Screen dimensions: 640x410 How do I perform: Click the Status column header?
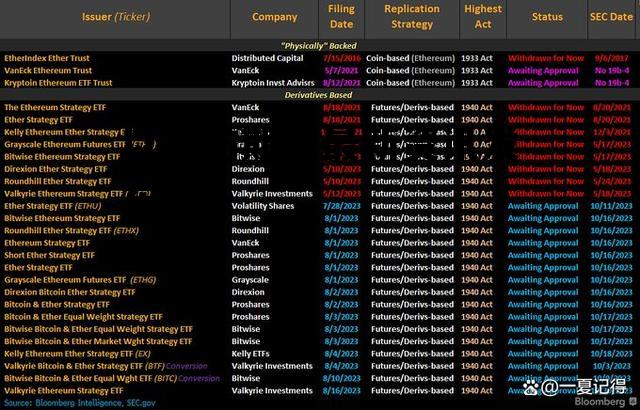547,17
